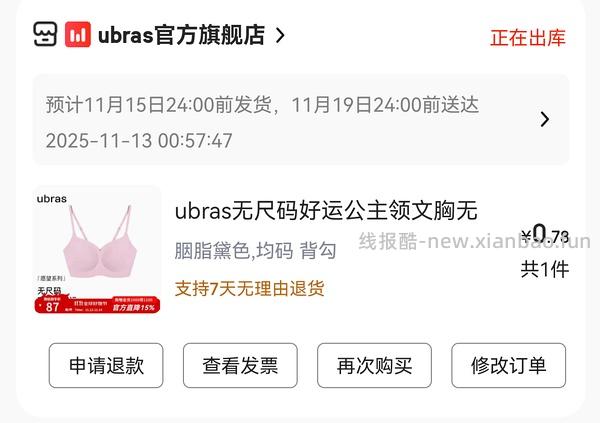The height and width of the screenshot is (423, 600).
Task: Tap the ubras logo text on thumbnail
Action: click(x=52, y=199)
